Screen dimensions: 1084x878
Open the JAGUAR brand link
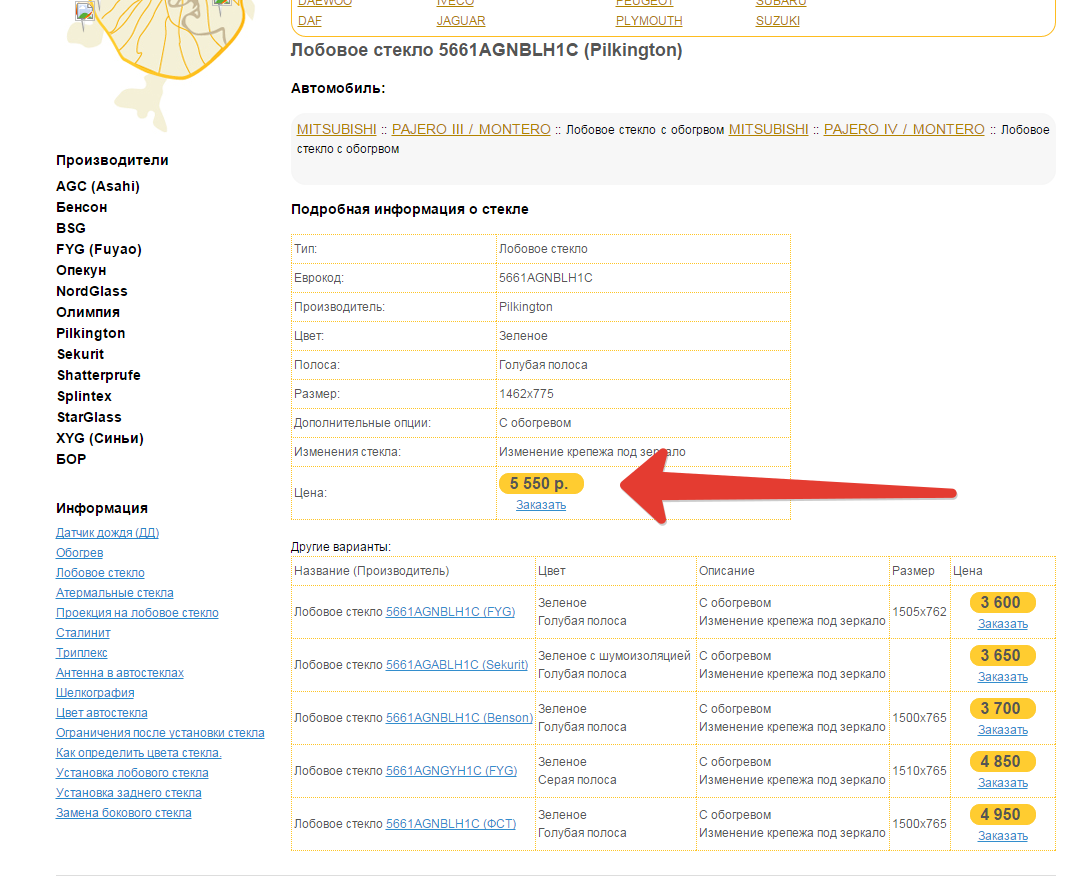point(461,20)
